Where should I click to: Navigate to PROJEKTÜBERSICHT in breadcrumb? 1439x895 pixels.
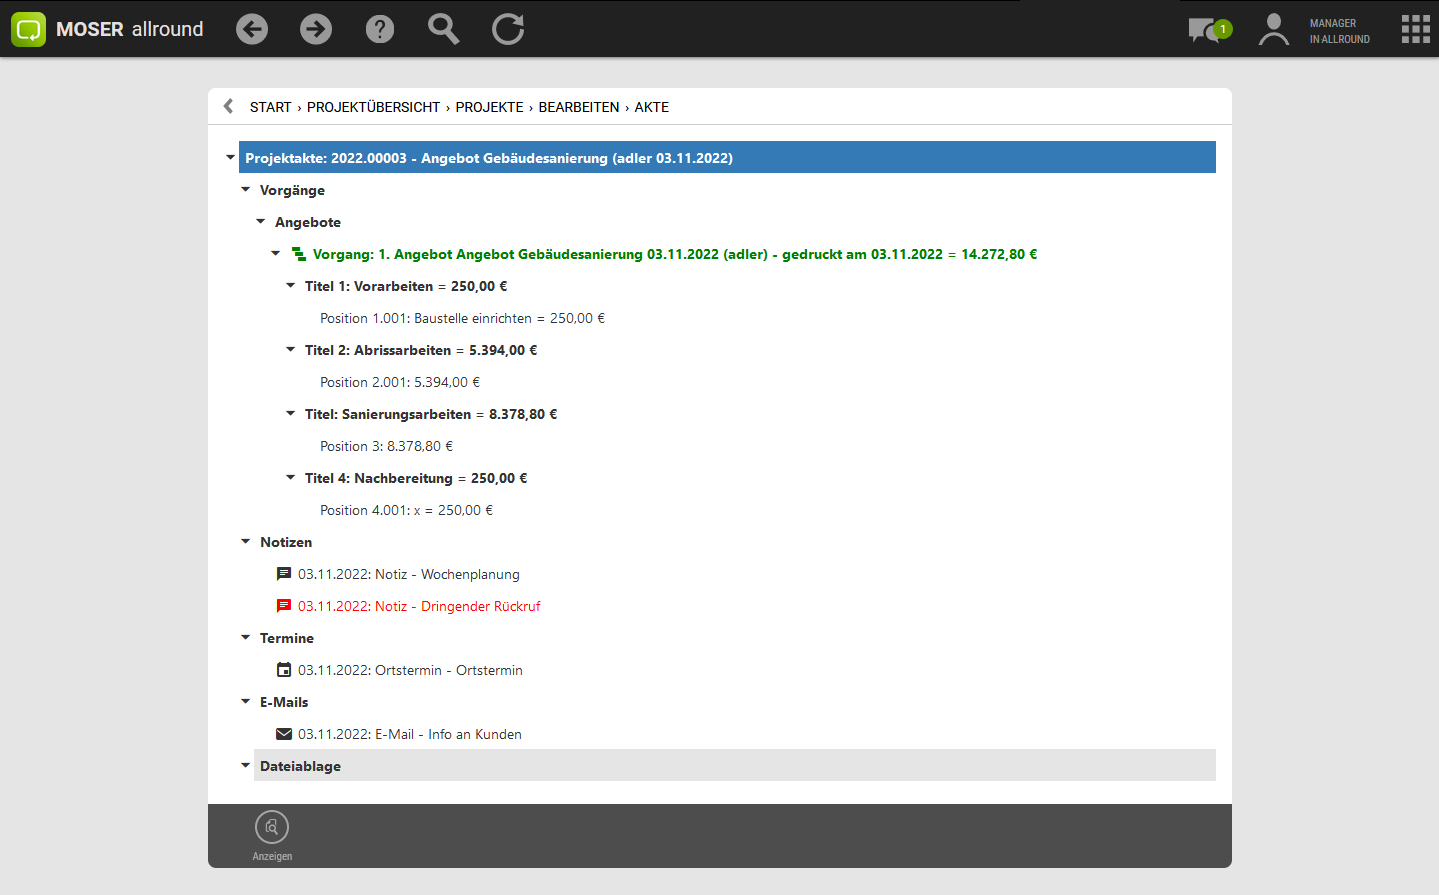pyautogui.click(x=373, y=107)
